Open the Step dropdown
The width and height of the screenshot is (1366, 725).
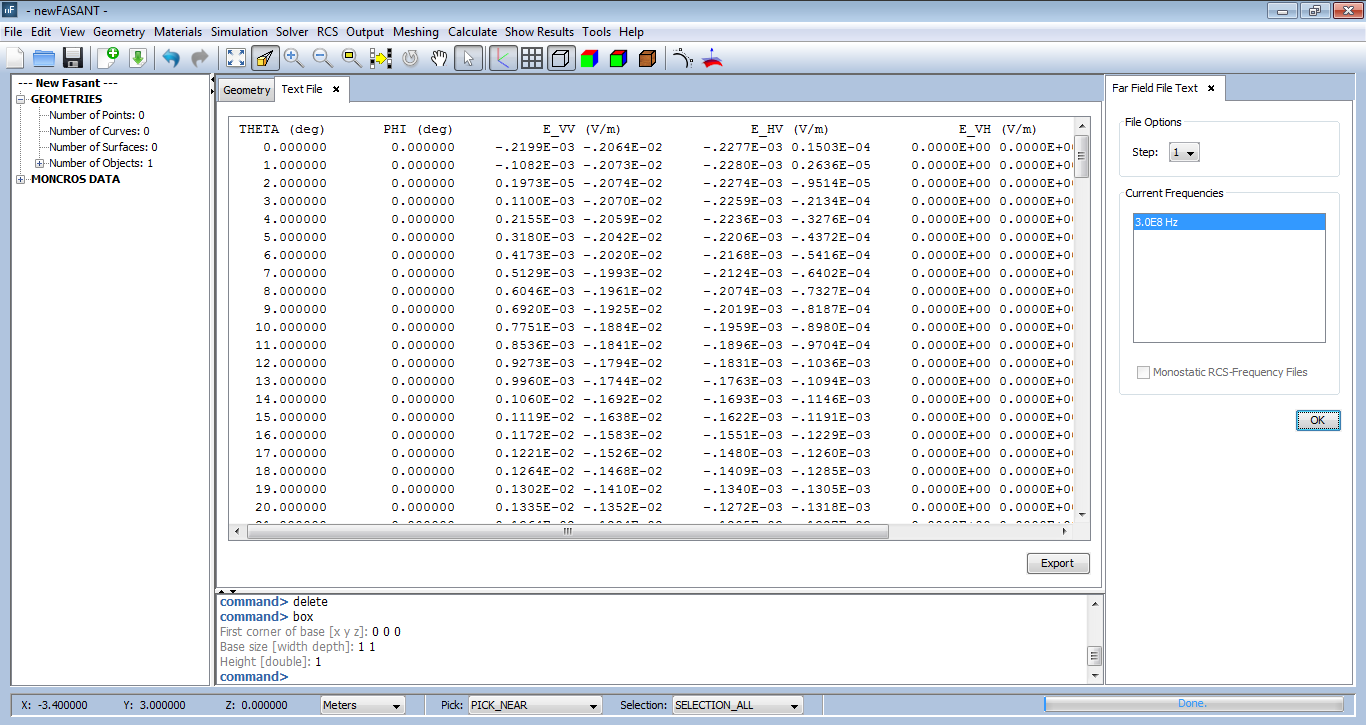1184,153
